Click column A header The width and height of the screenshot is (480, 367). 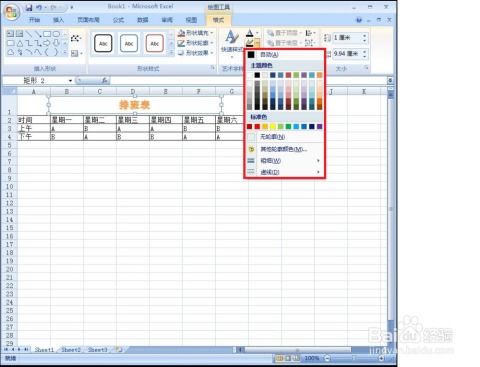34,91
